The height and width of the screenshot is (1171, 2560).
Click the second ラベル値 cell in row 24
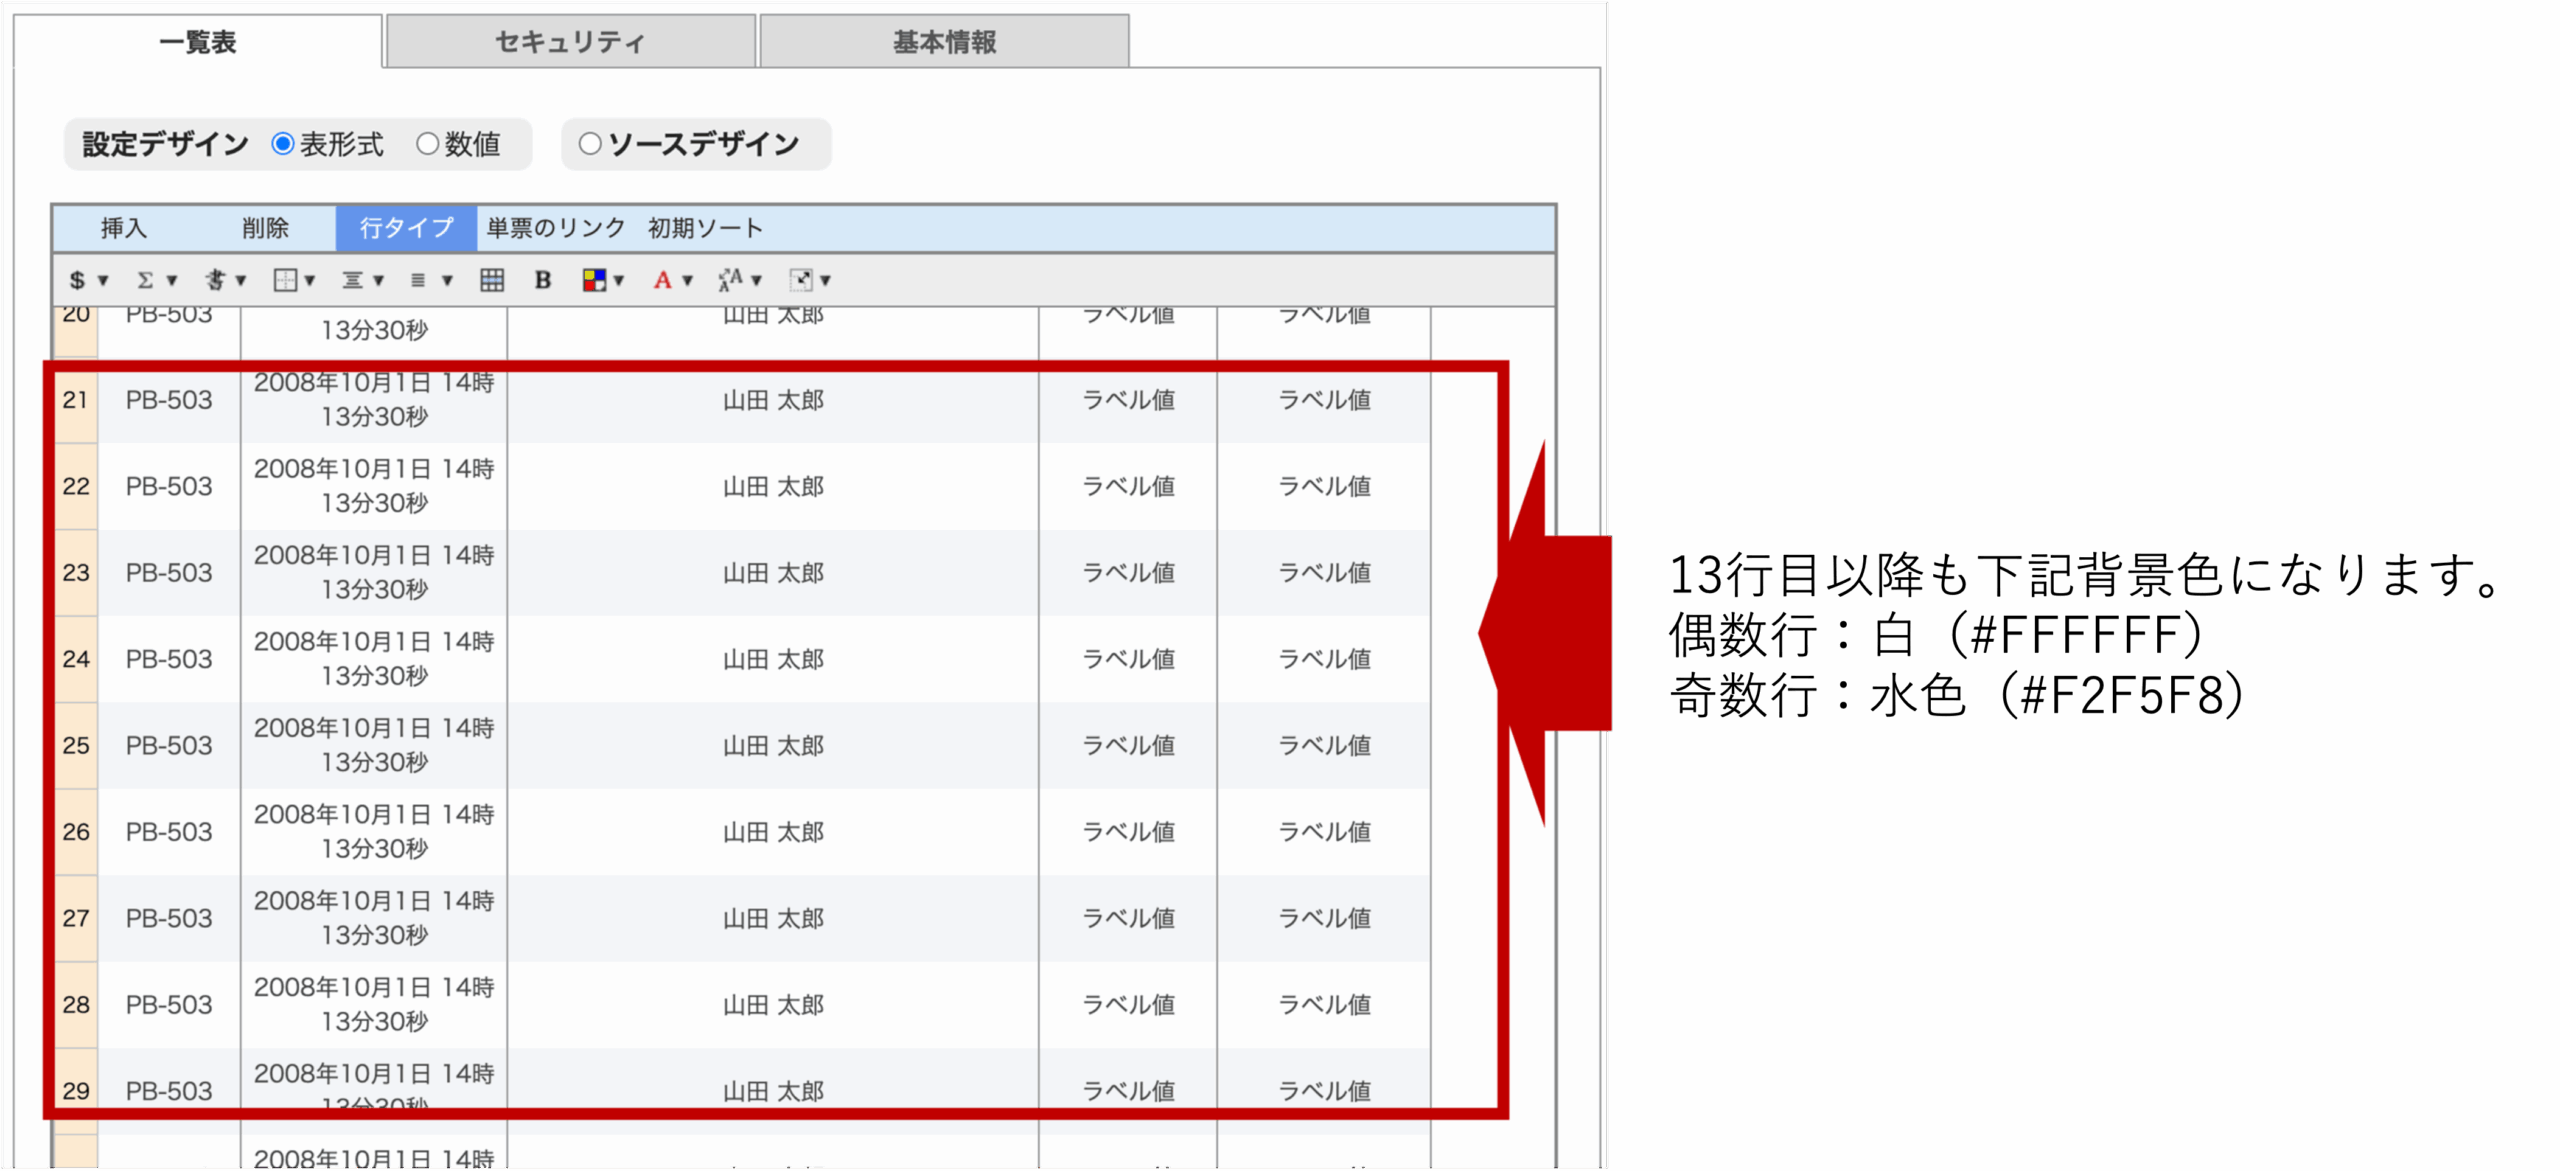[x=1324, y=659]
